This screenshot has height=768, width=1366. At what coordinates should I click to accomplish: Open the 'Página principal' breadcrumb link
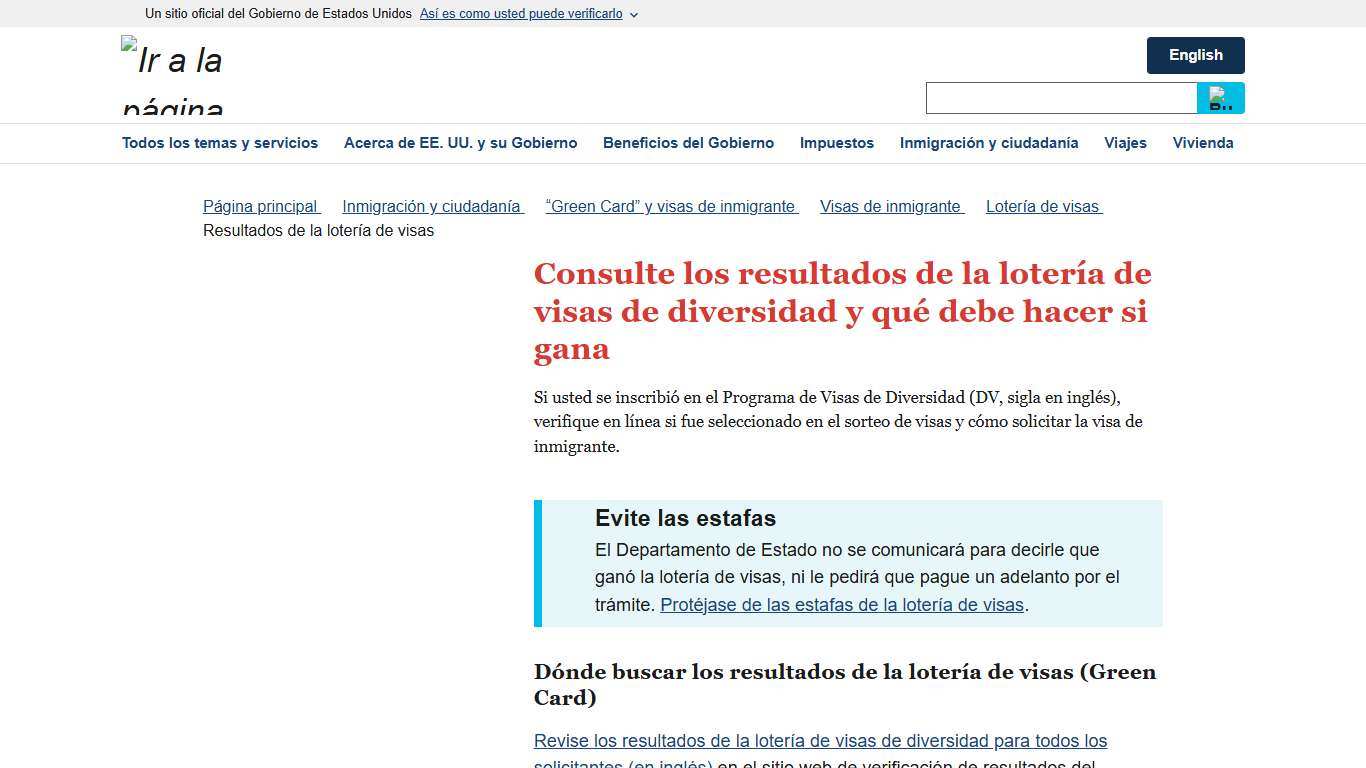click(260, 206)
